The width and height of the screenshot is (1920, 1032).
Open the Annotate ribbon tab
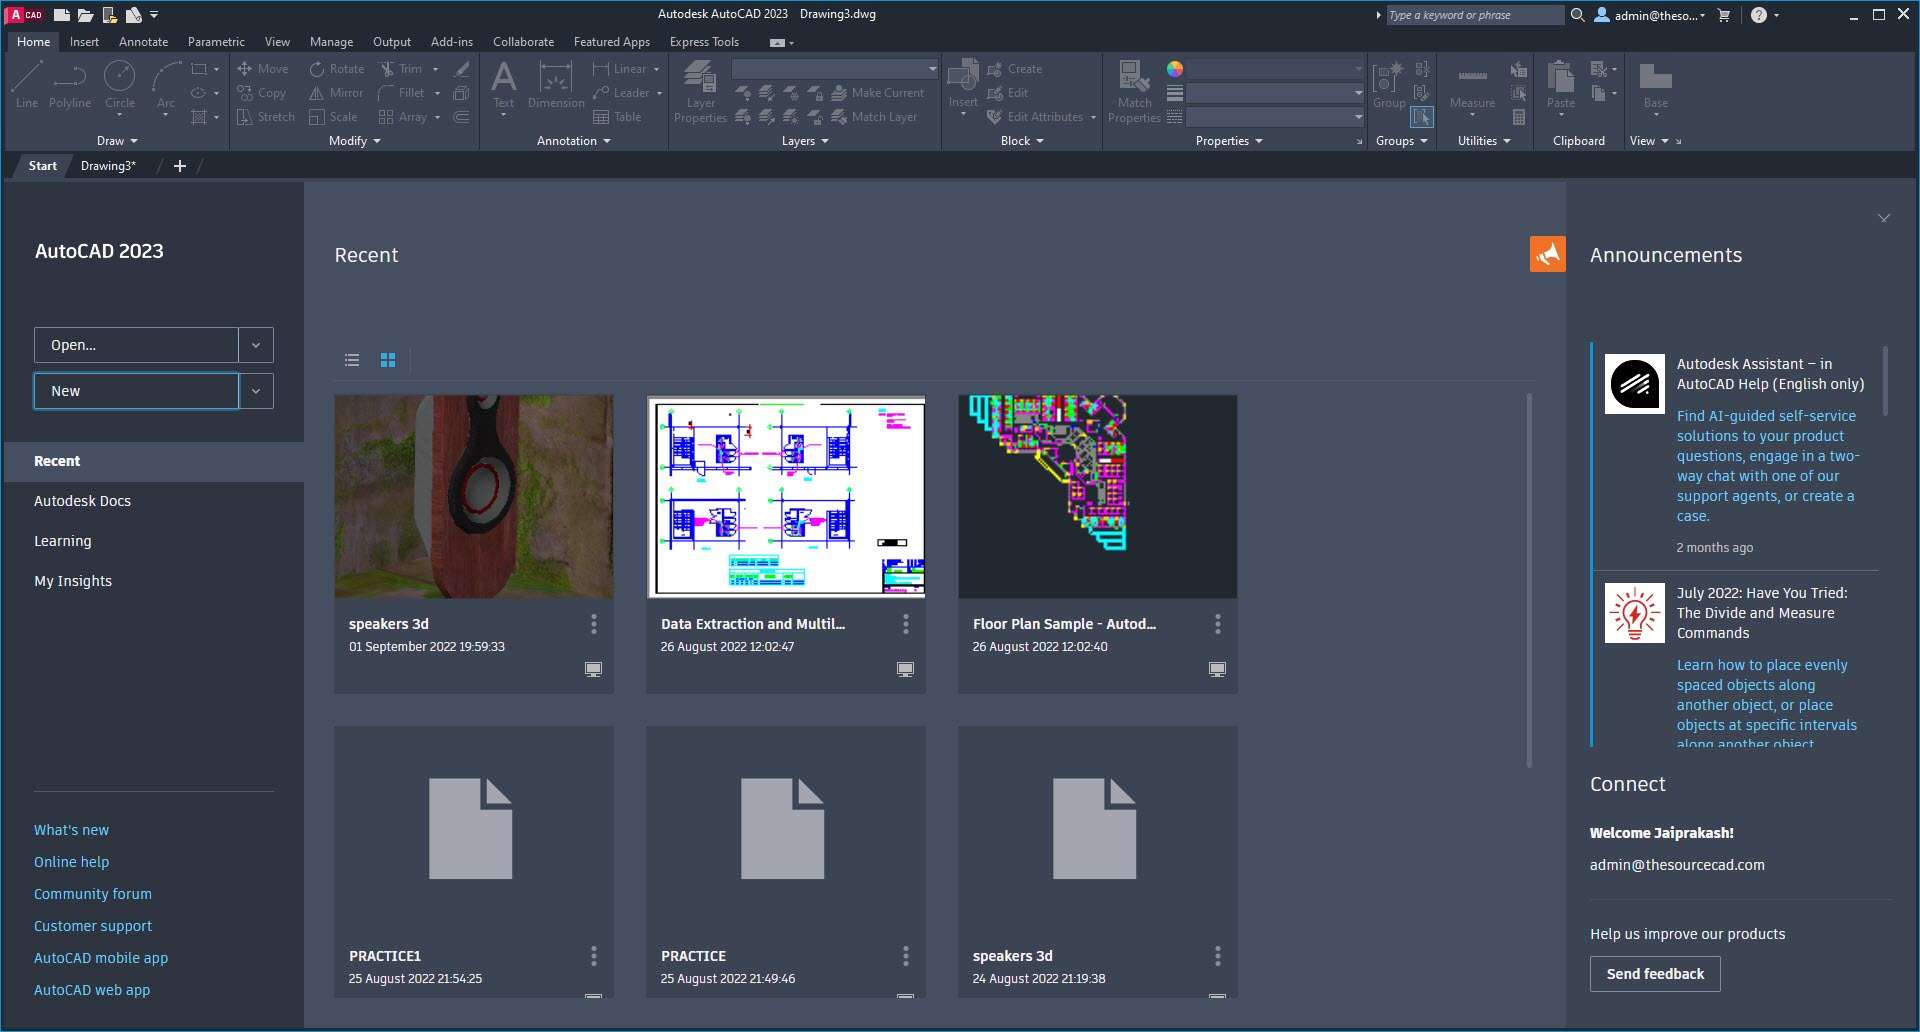tap(143, 42)
